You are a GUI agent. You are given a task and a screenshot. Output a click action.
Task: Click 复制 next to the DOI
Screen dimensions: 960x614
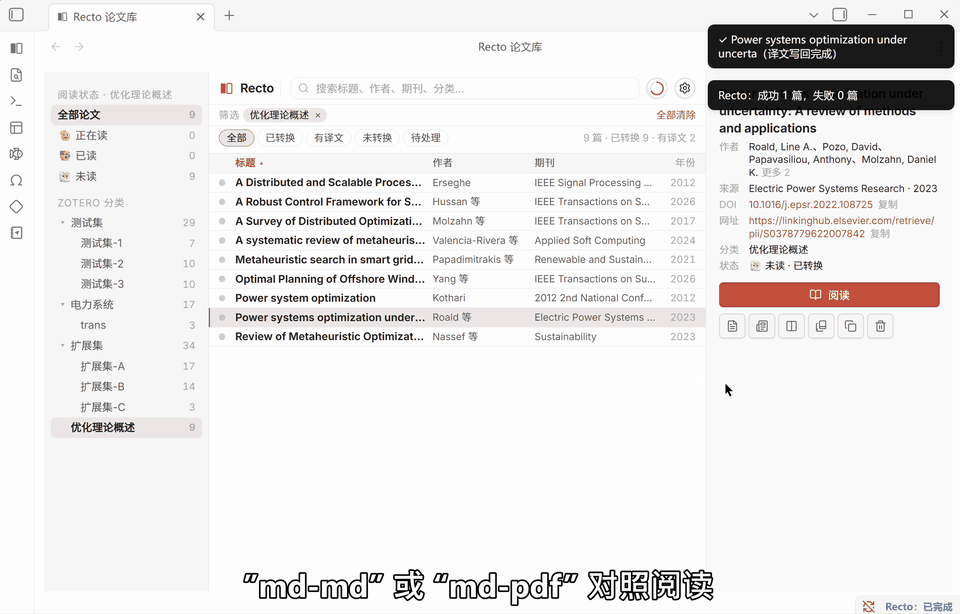point(888,204)
